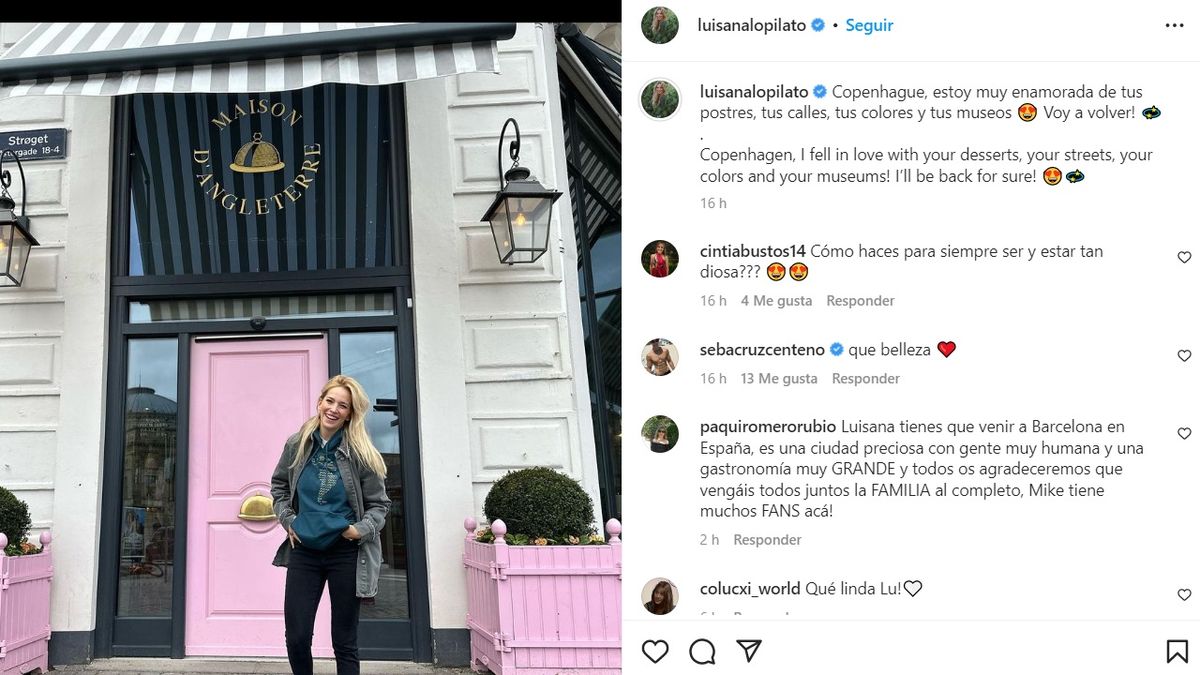This screenshot has height=675, width=1200.
Task: View the 4 Me gusta likes list
Action: point(776,301)
